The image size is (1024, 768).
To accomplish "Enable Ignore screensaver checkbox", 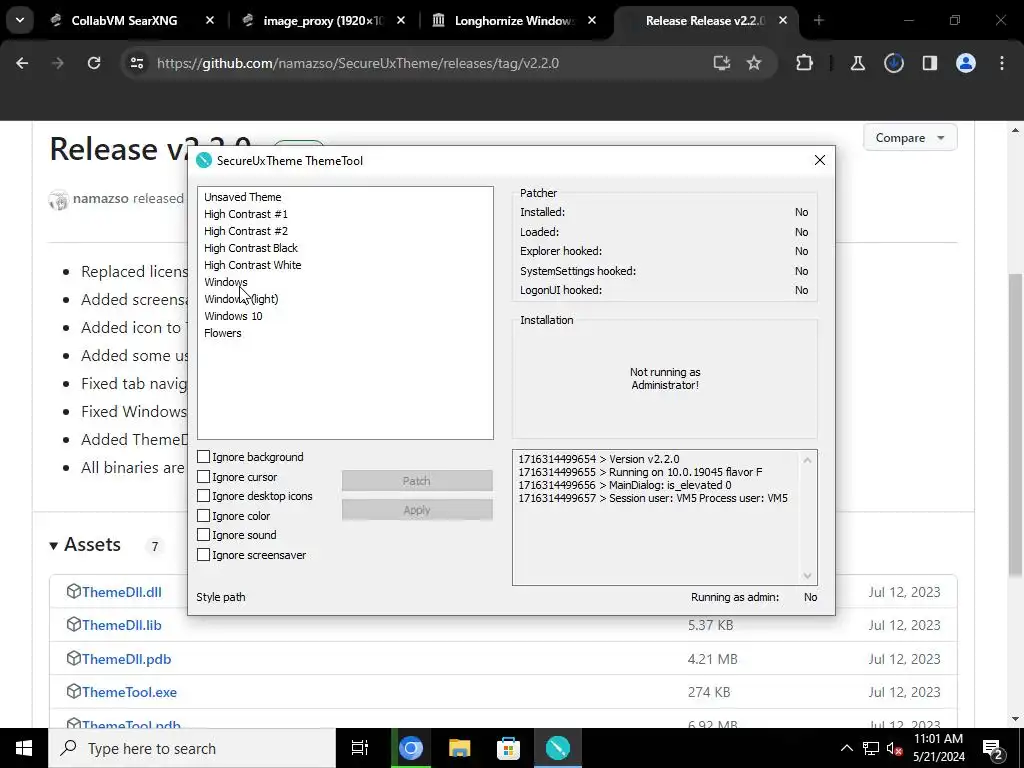I will click(x=204, y=554).
